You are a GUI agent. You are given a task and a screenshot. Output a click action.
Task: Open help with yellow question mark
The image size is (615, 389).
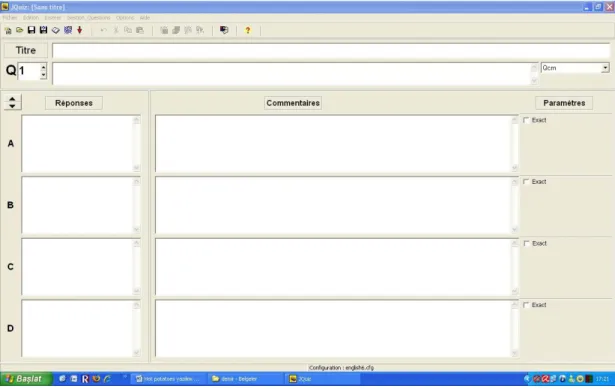click(247, 30)
